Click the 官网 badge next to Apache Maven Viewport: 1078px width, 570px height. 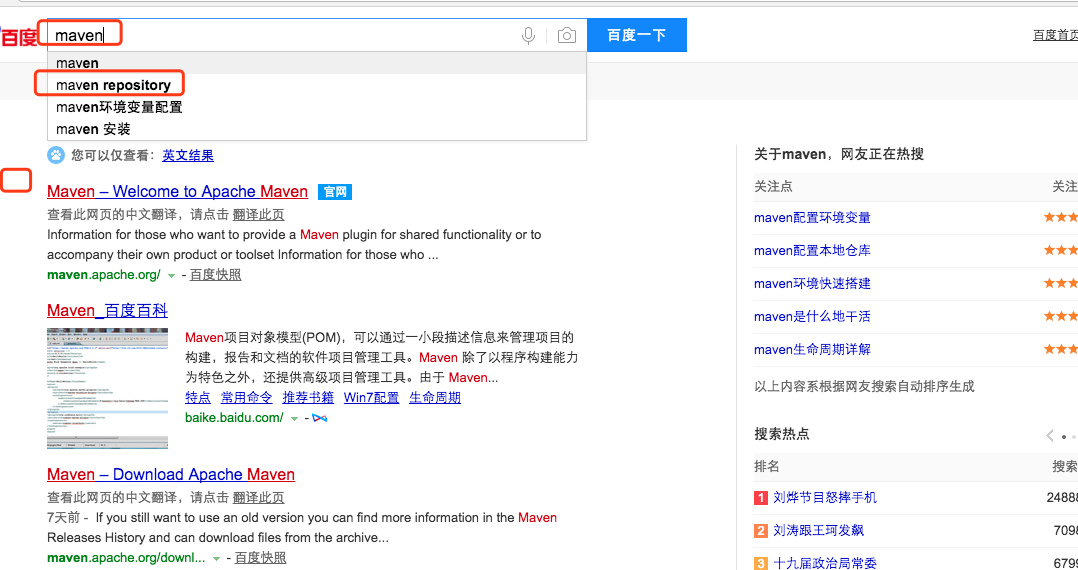(x=335, y=192)
